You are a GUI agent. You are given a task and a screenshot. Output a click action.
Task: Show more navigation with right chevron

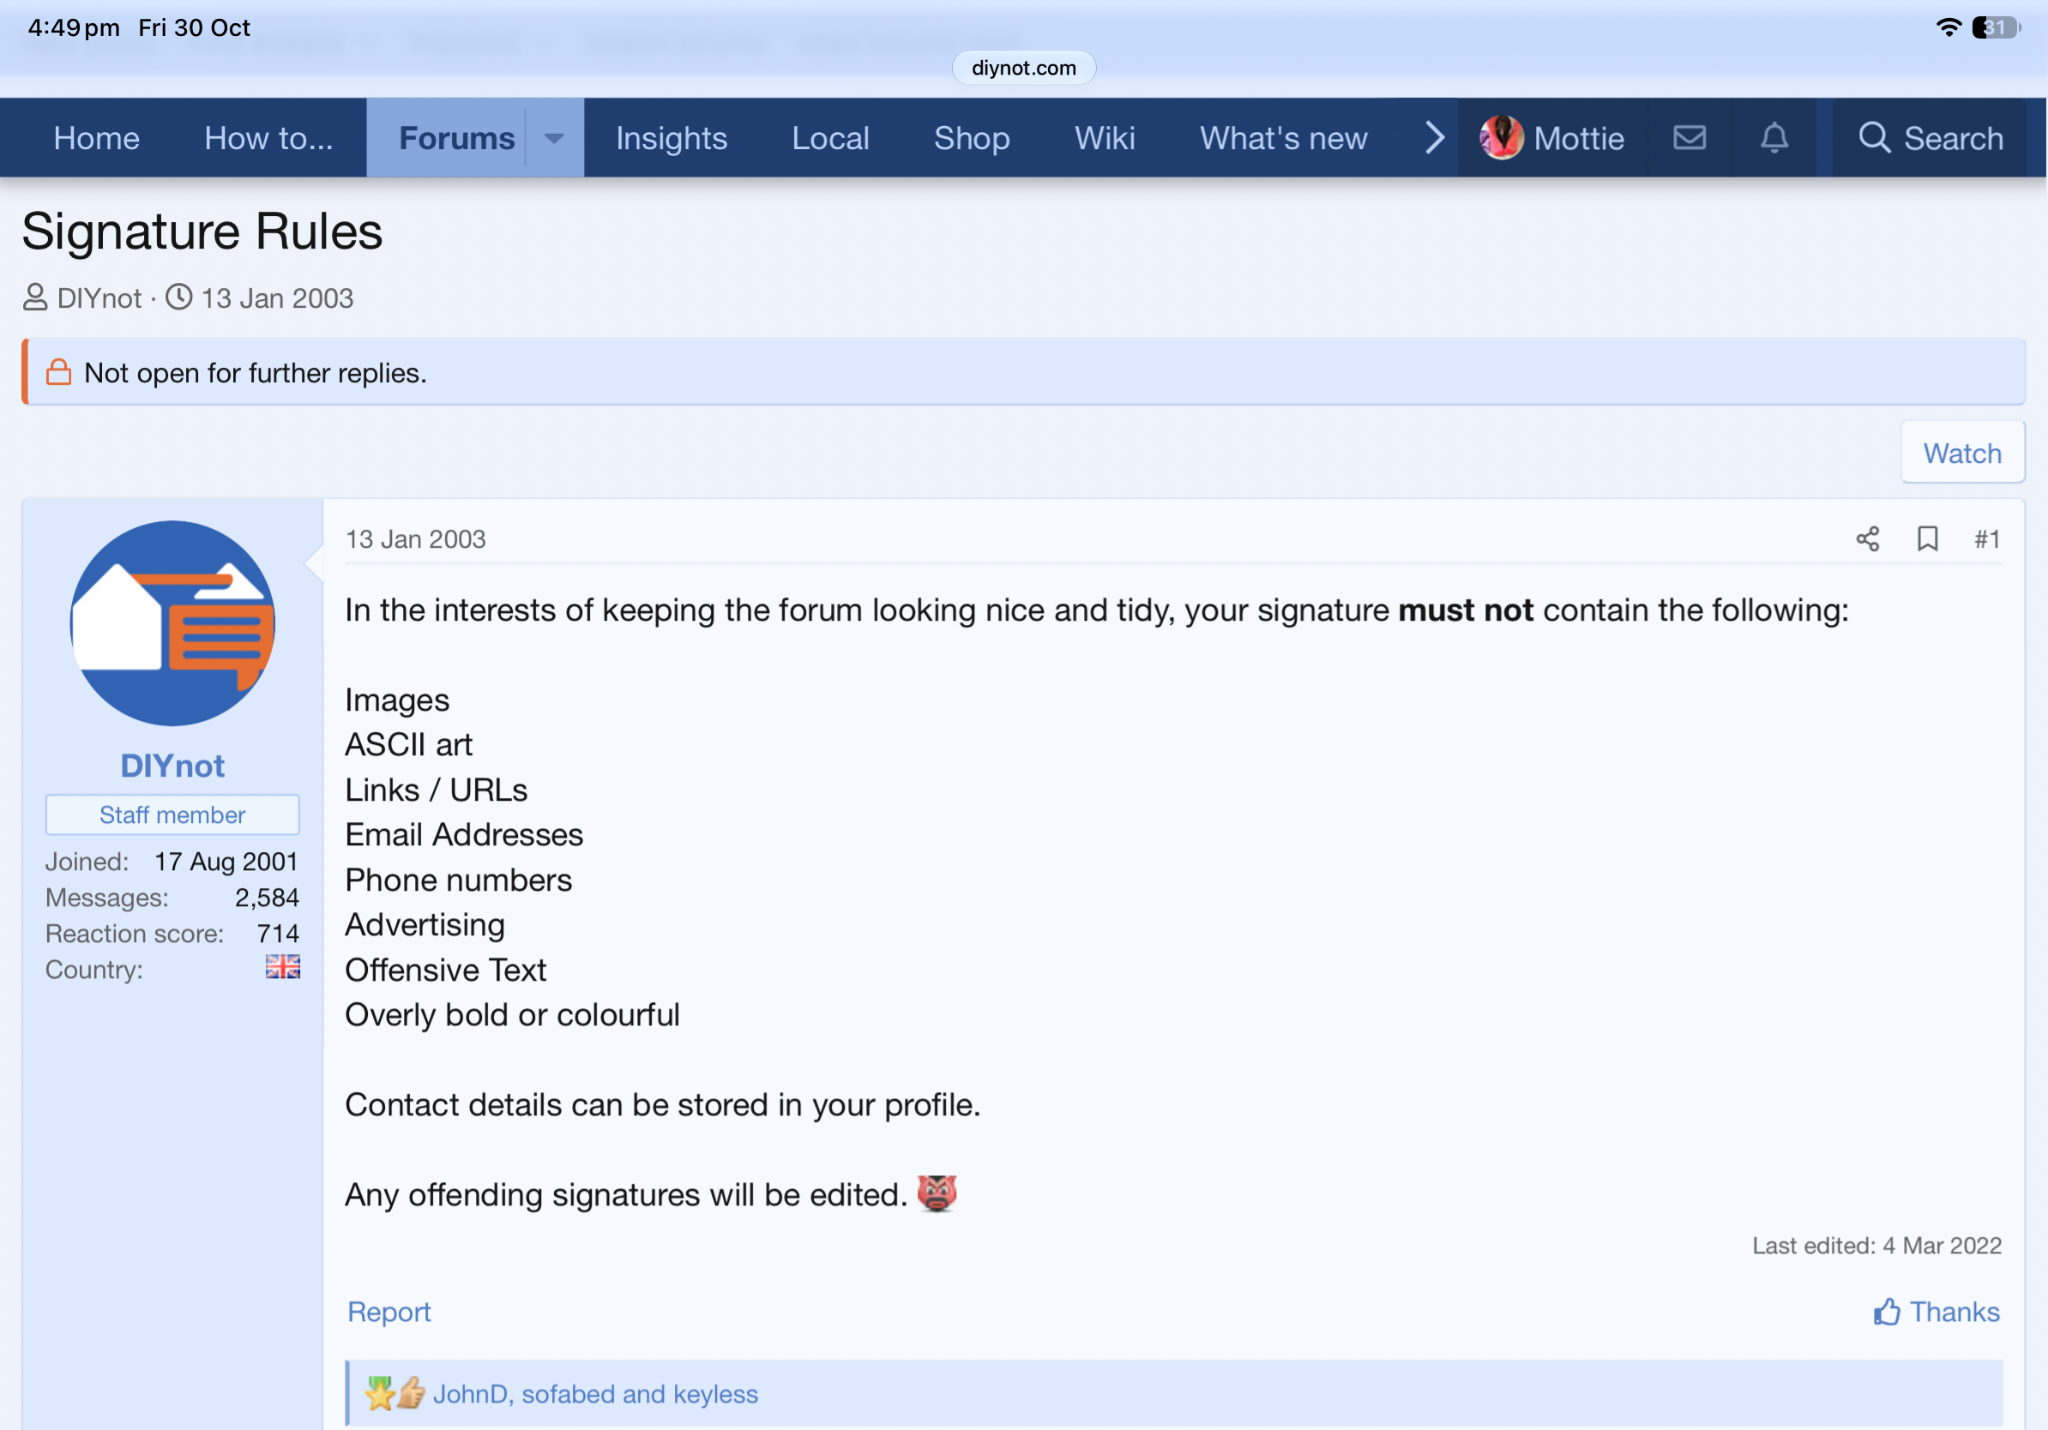(x=1434, y=138)
